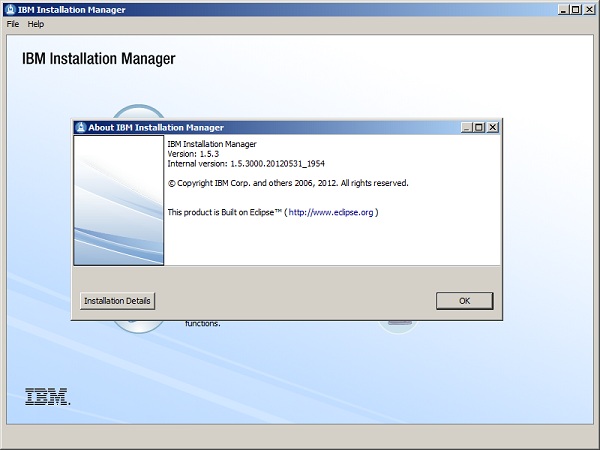
Task: Close the main IBM Installation Manager window
Action: 590,10
